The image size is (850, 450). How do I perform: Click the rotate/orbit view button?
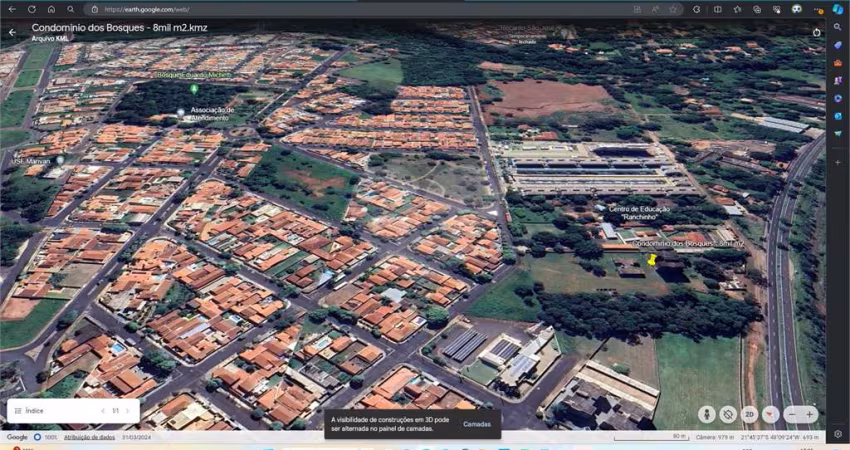(x=728, y=415)
